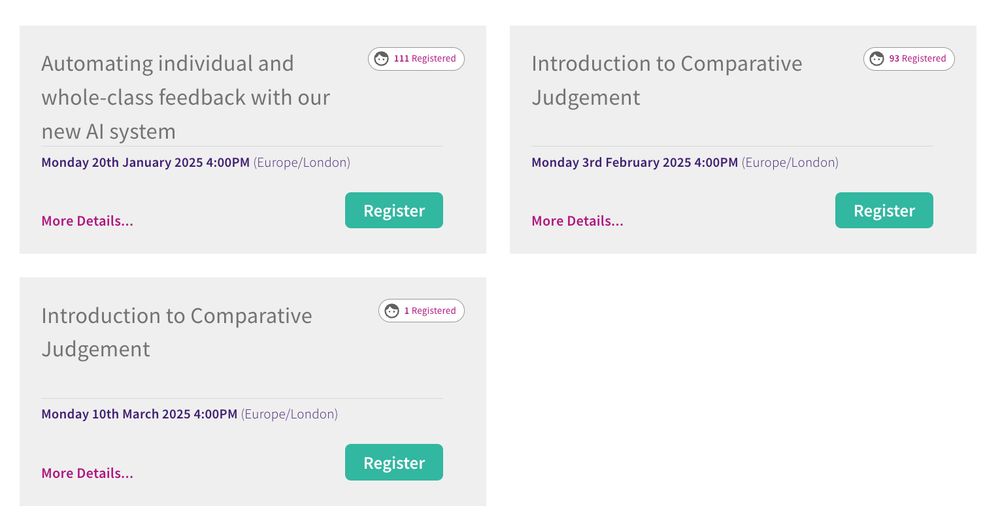
Task: Click the Comparative Judgement title with 93 registered
Action: click(666, 80)
